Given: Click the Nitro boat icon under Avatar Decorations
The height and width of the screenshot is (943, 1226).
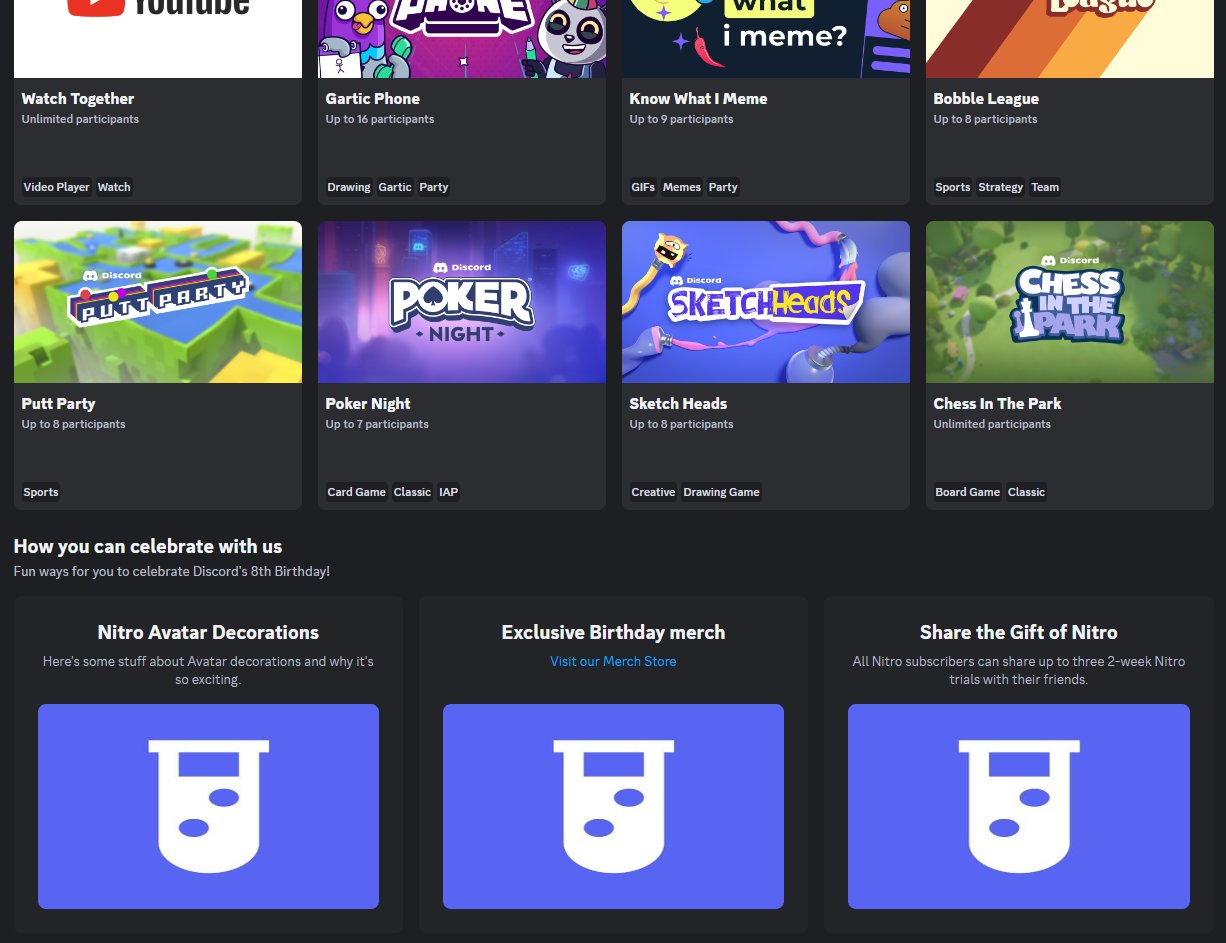Looking at the screenshot, I should pos(208,806).
